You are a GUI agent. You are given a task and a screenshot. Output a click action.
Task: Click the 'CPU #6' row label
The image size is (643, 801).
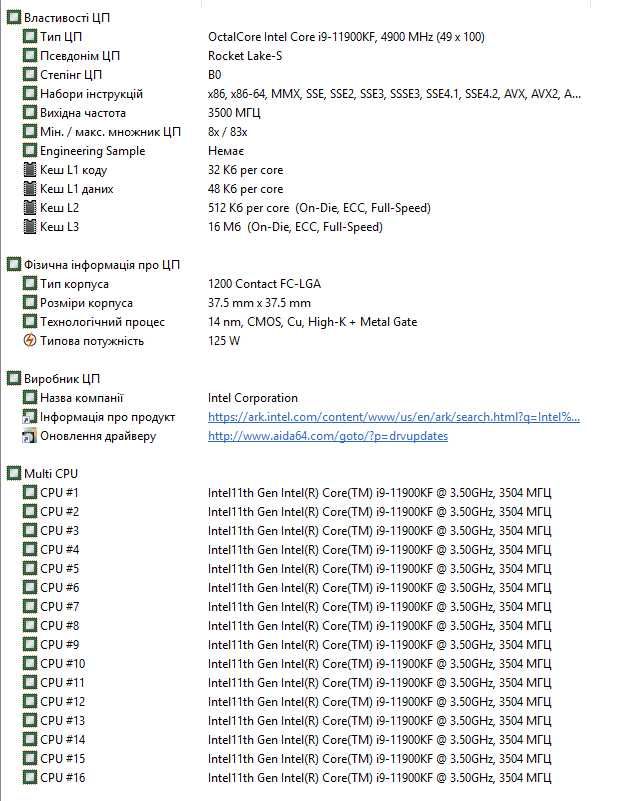59,587
